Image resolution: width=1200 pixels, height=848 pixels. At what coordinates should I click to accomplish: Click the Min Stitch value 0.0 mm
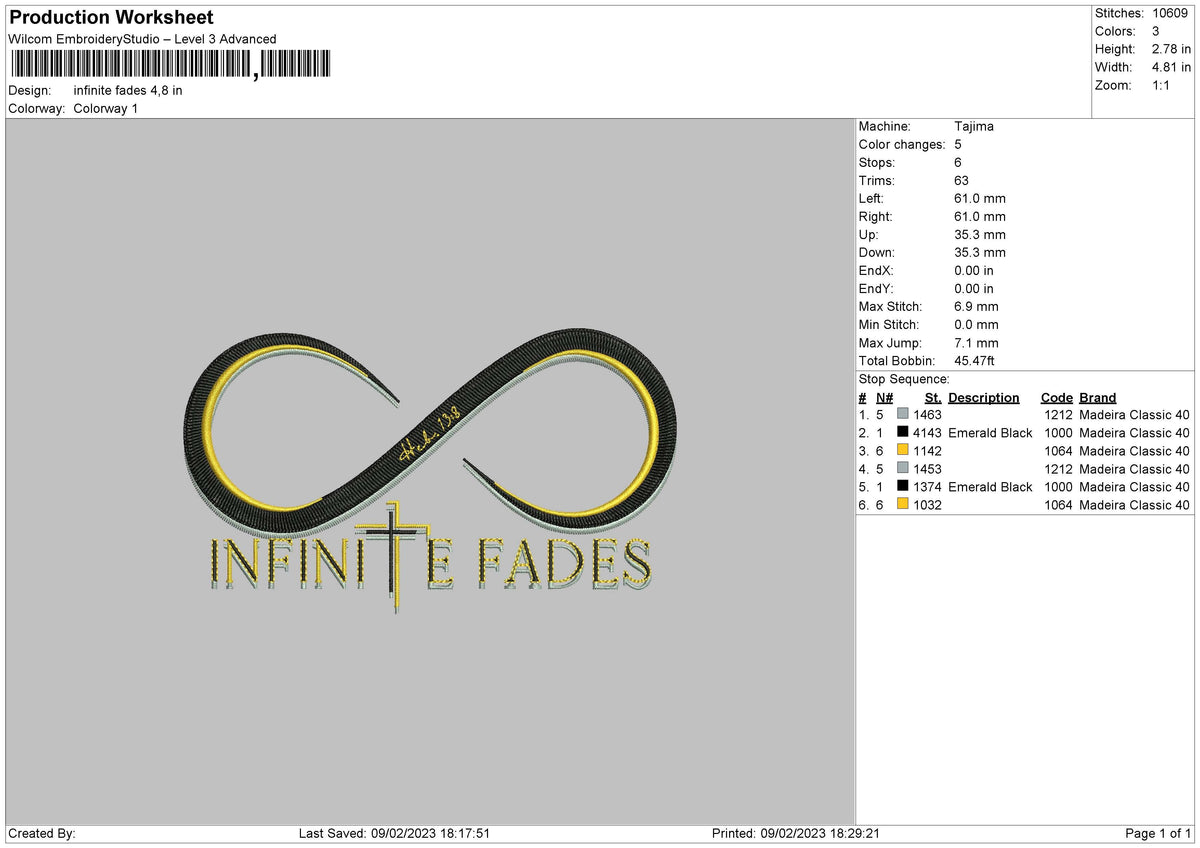click(976, 324)
